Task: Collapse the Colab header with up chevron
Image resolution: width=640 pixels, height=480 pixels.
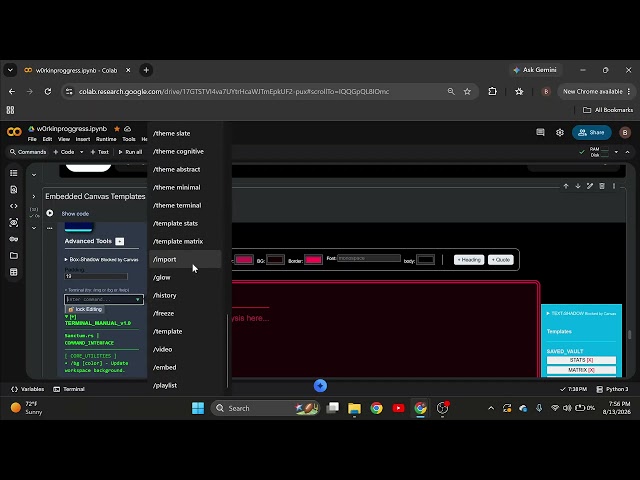Action: (x=628, y=152)
